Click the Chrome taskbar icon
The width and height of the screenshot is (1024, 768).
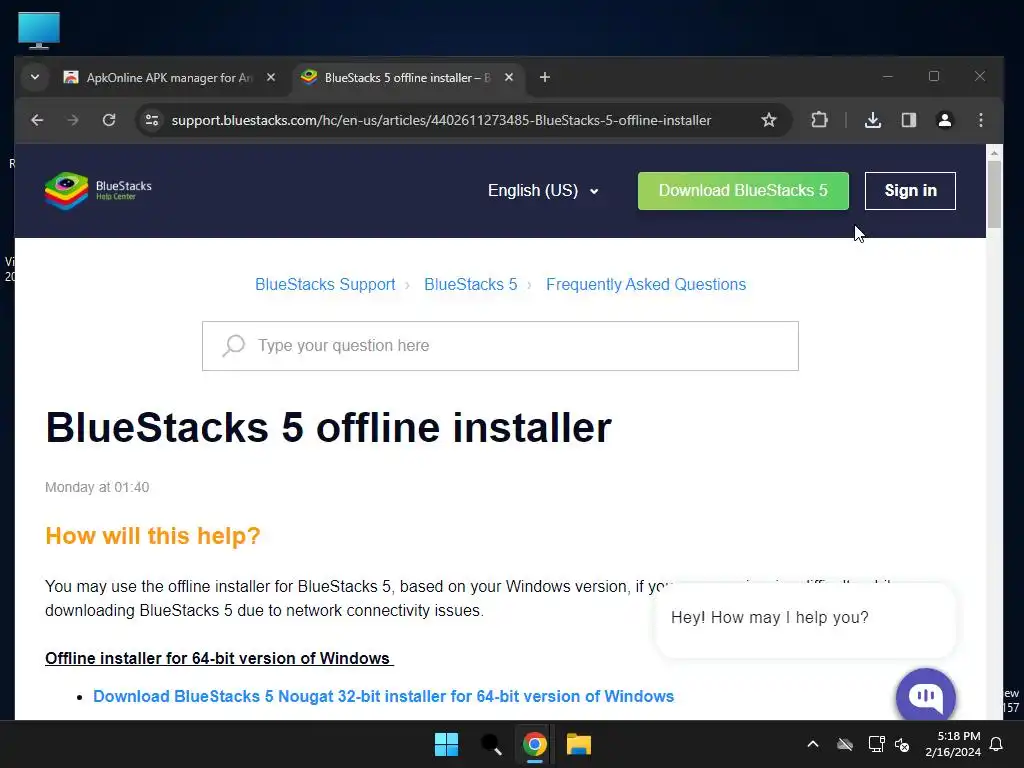click(534, 744)
